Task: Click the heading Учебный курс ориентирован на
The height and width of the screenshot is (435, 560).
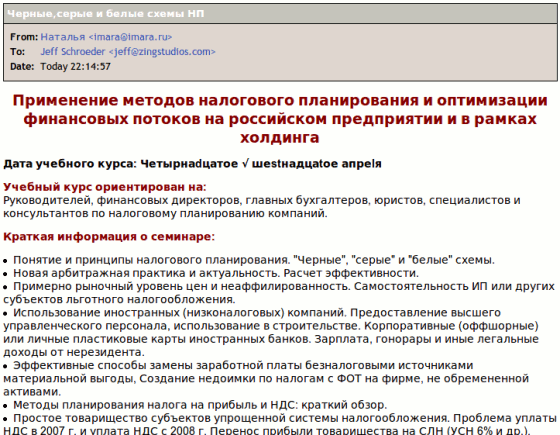Action: [105, 187]
